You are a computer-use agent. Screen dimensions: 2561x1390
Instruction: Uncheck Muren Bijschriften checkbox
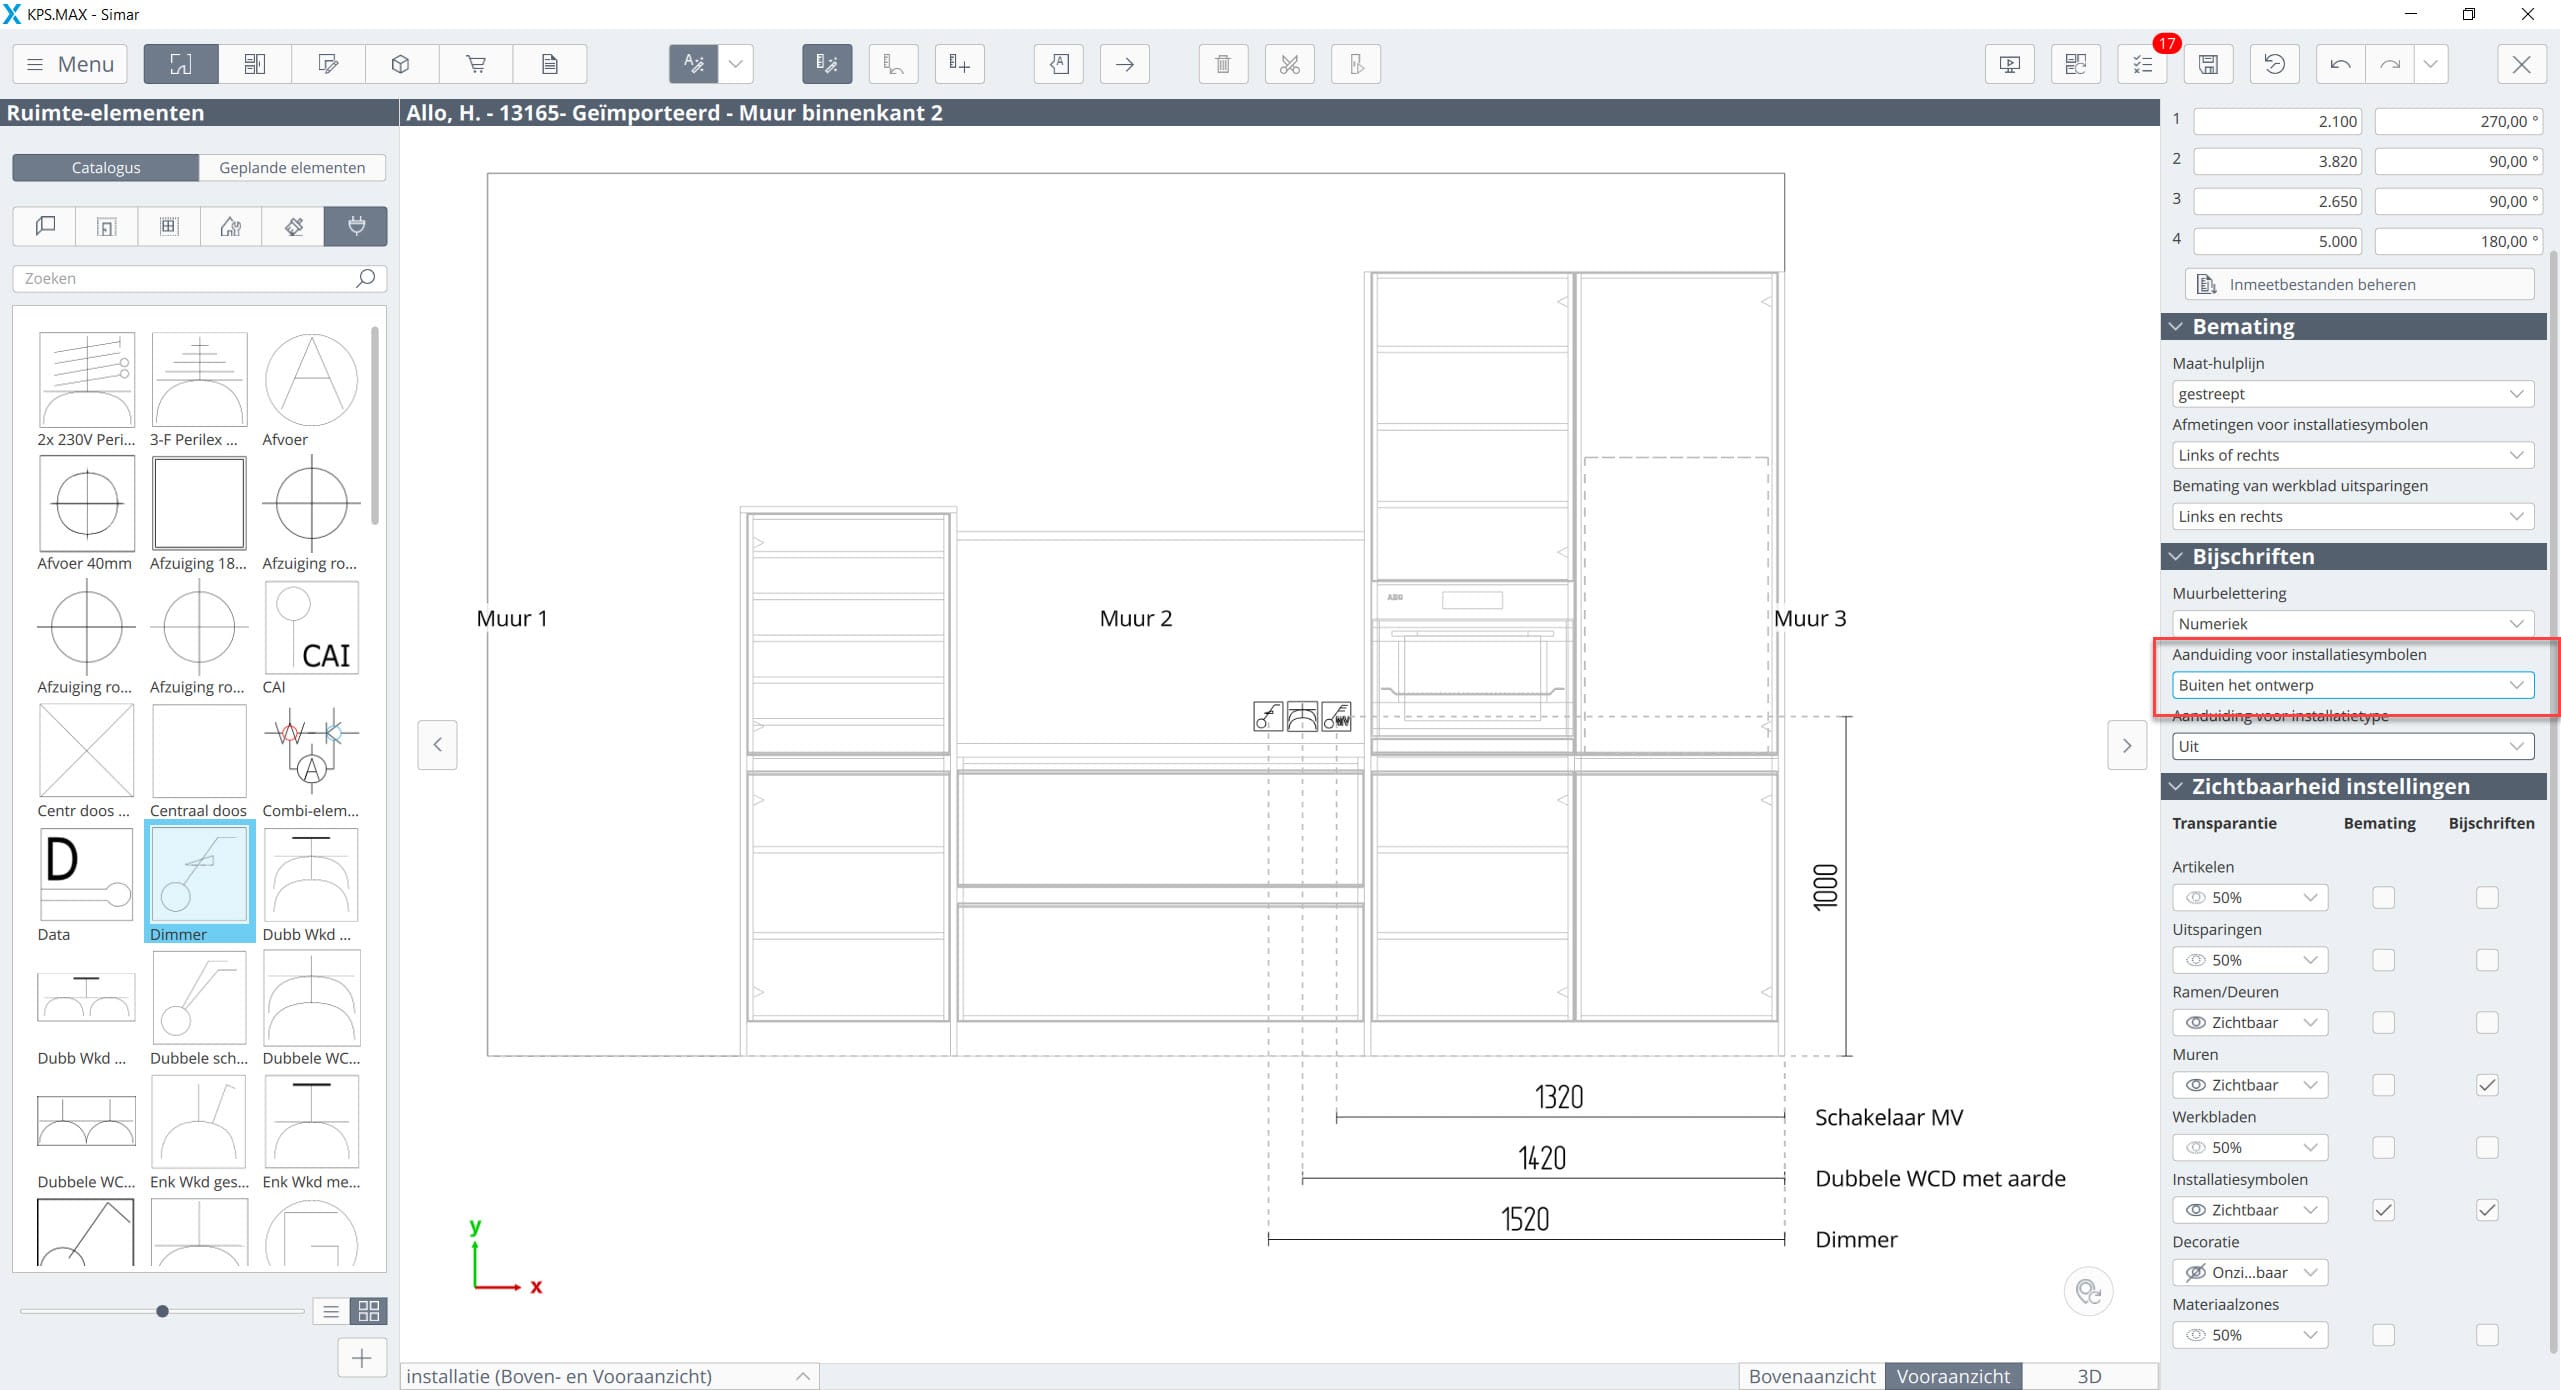(2486, 1085)
